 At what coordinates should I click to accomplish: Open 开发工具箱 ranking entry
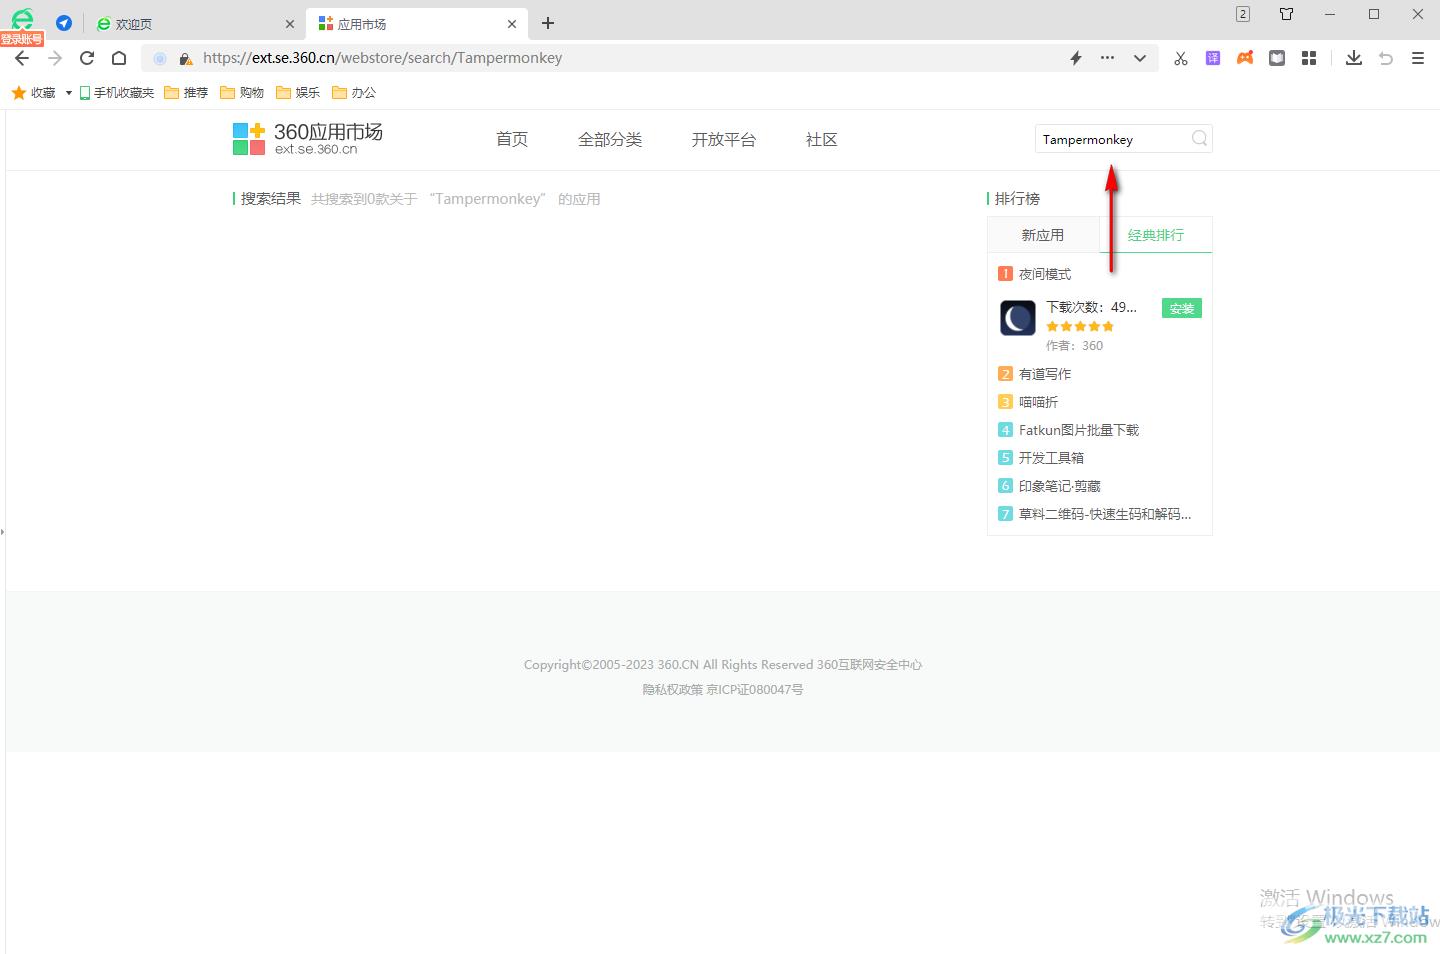point(1051,458)
